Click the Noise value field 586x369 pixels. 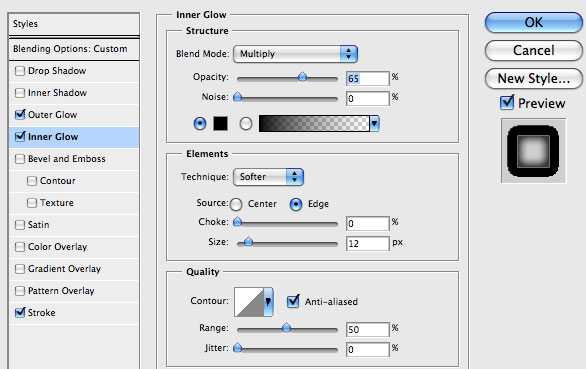click(x=367, y=99)
